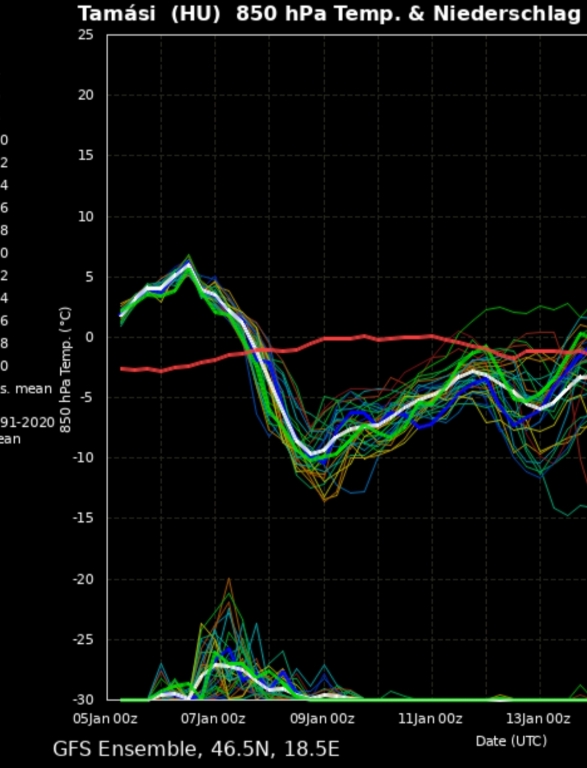Click the "GFS Ensemble, 46.5N, 18.5E" footer text
The height and width of the screenshot is (768, 587).
pos(196,749)
